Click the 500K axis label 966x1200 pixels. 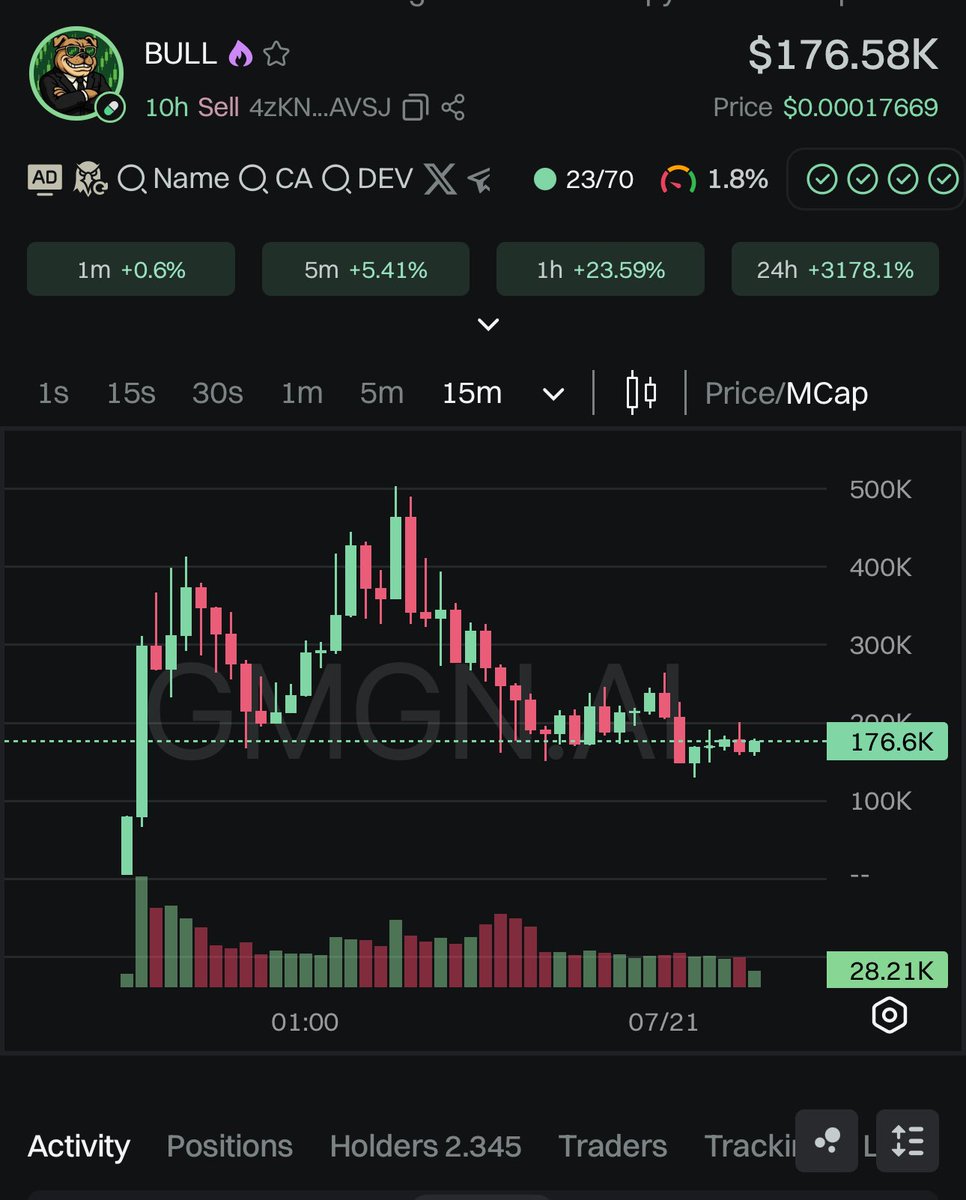881,490
